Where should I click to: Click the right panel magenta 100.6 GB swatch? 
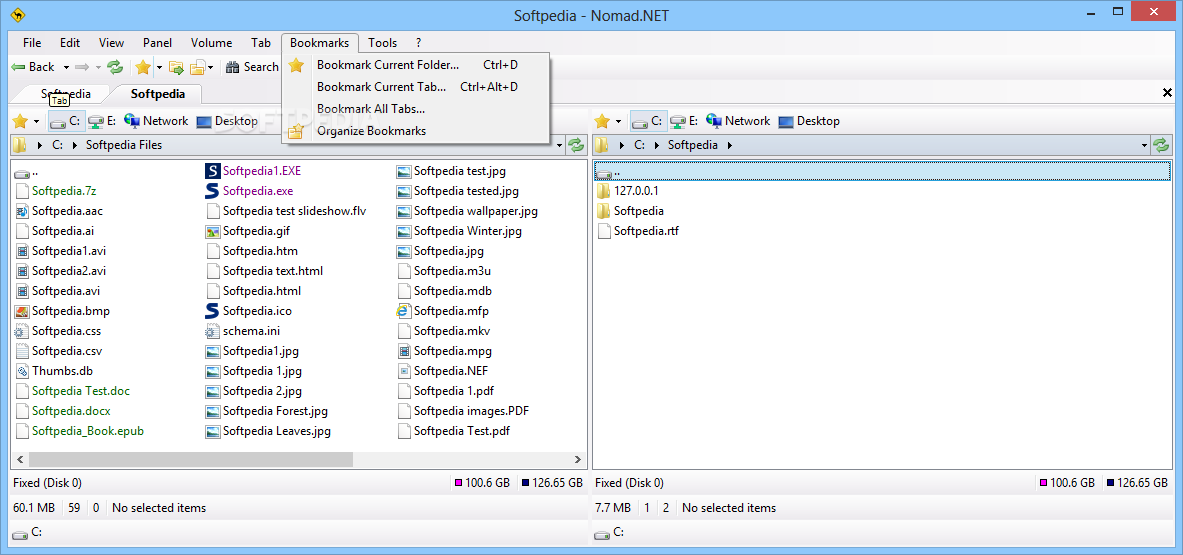click(x=1043, y=483)
